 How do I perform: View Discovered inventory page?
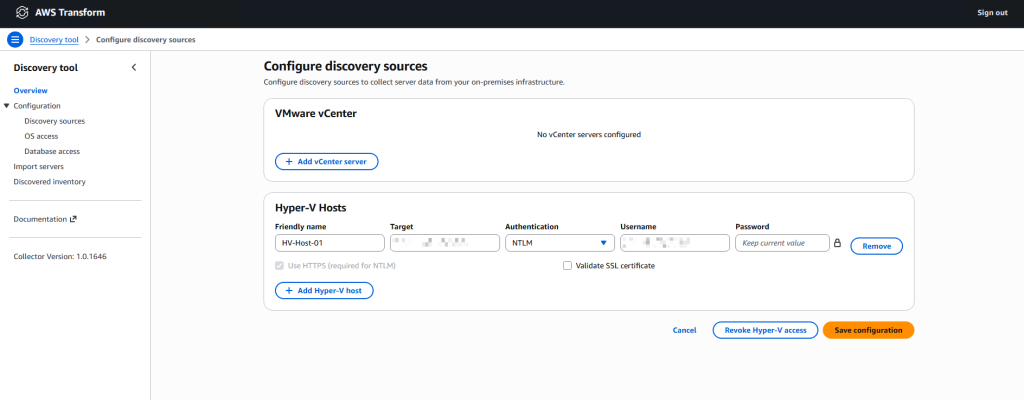[x=50, y=182]
